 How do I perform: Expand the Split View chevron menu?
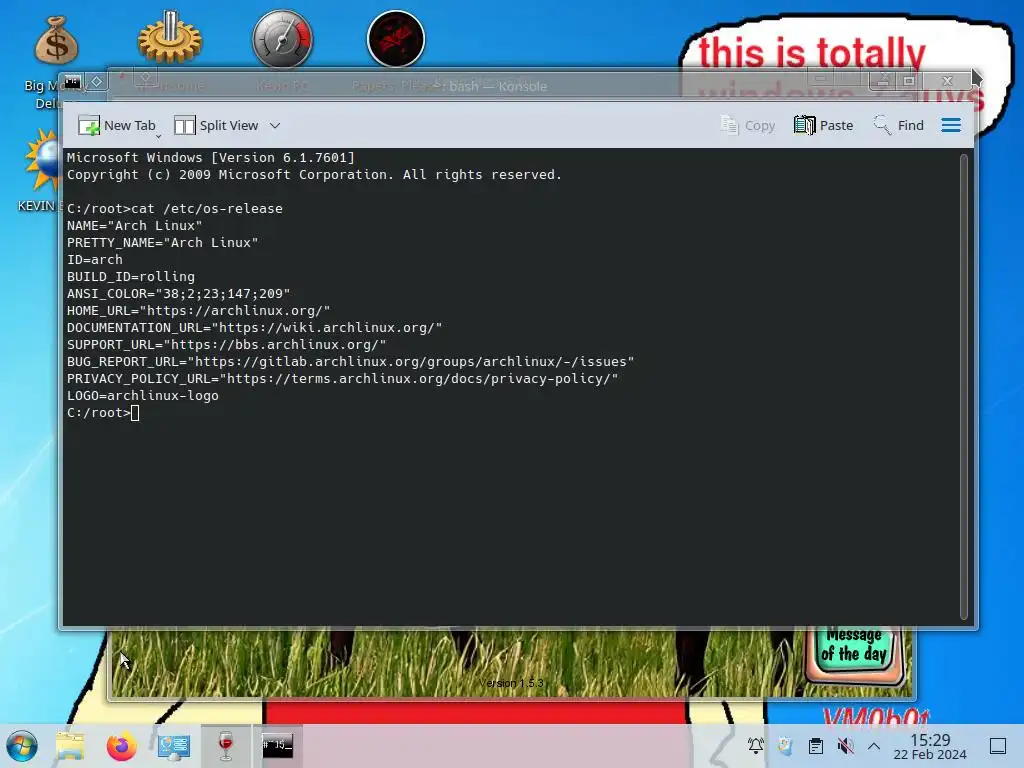tap(275, 125)
